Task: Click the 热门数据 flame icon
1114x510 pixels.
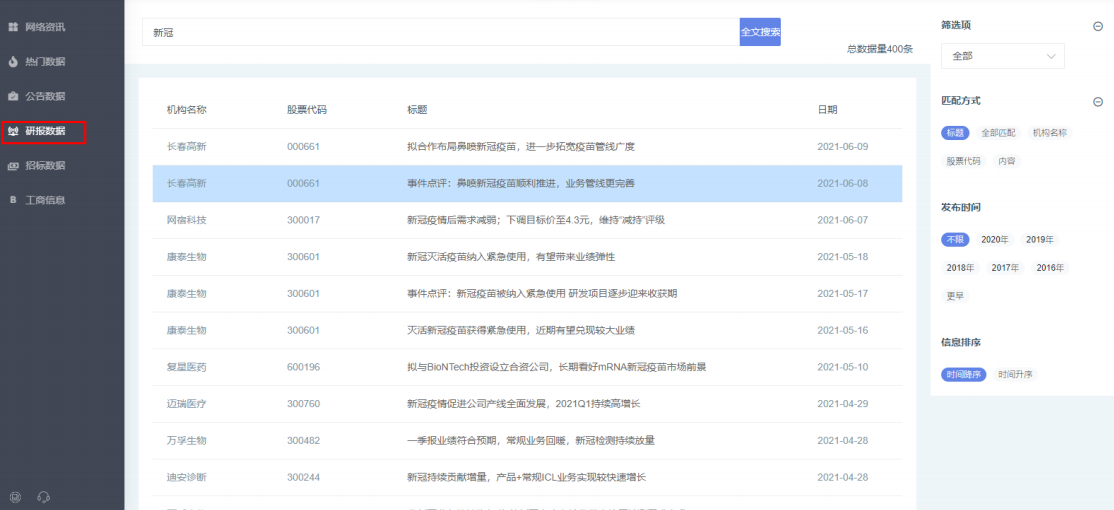Action: (x=13, y=62)
